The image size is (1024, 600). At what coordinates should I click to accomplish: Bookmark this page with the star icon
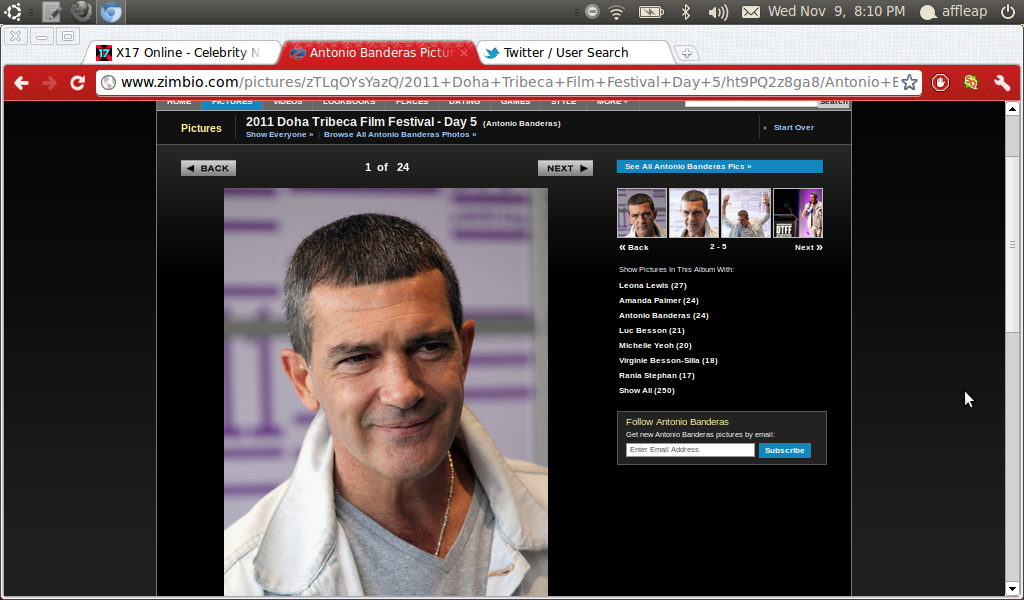909,83
